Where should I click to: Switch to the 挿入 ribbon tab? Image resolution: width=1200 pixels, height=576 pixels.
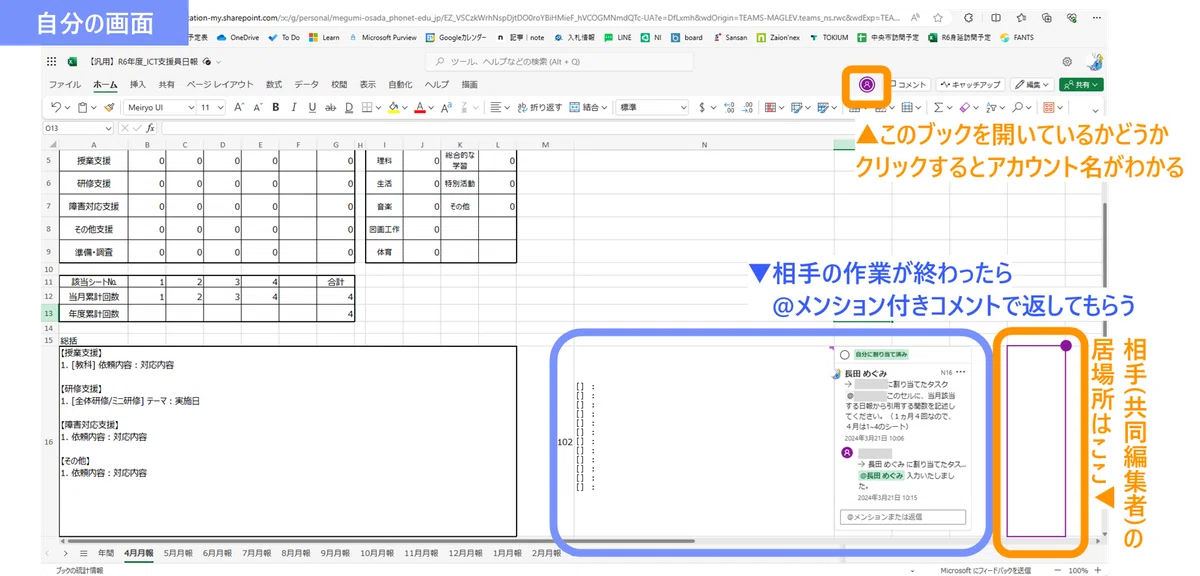click(138, 85)
